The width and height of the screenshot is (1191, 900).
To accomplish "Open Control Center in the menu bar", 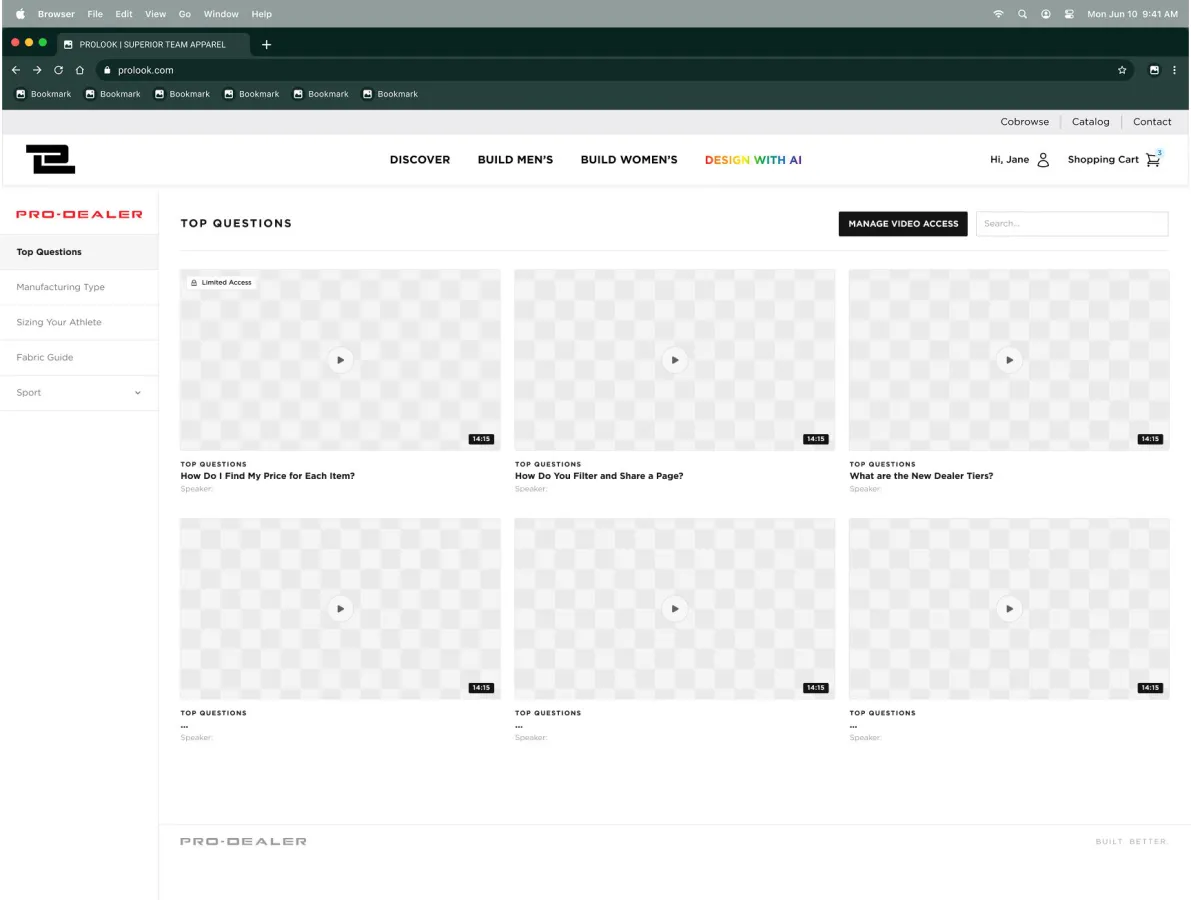I will pos(1069,14).
